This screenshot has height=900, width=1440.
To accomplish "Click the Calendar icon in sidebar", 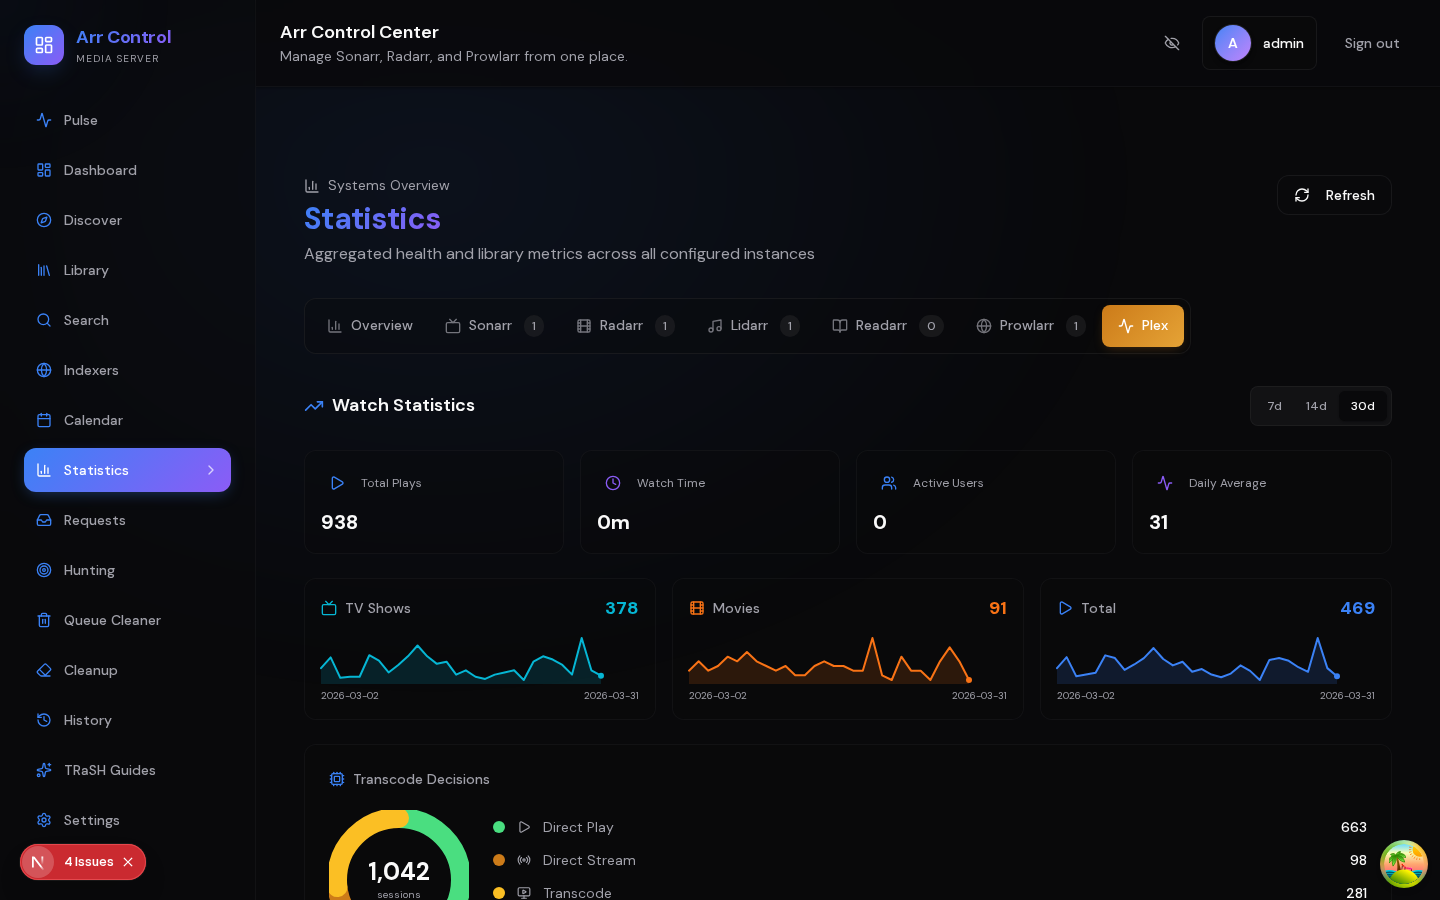I will (x=44, y=420).
